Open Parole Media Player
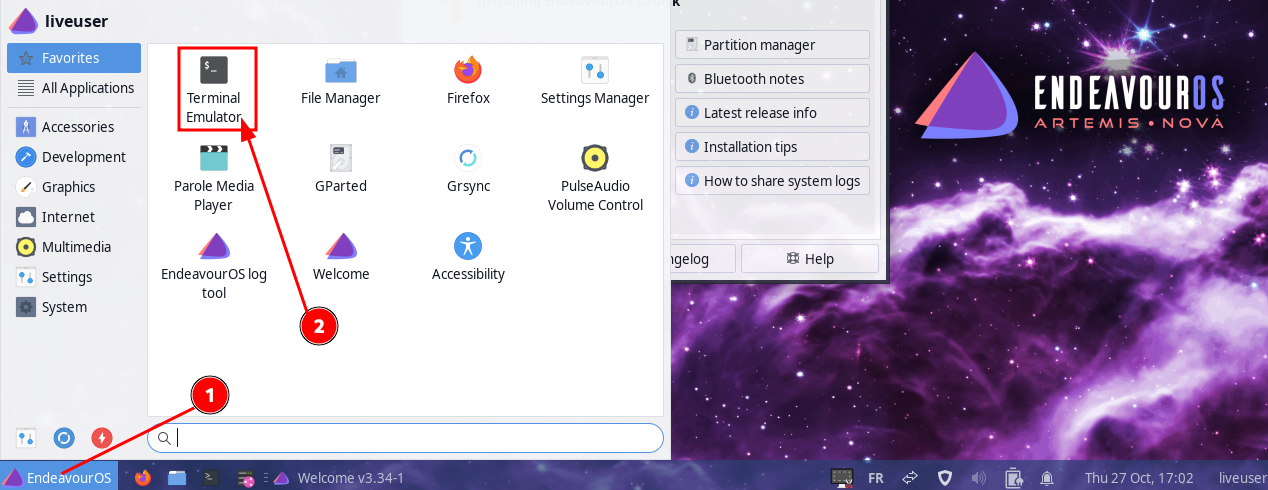Viewport: 1268px width, 490px height. [214, 176]
